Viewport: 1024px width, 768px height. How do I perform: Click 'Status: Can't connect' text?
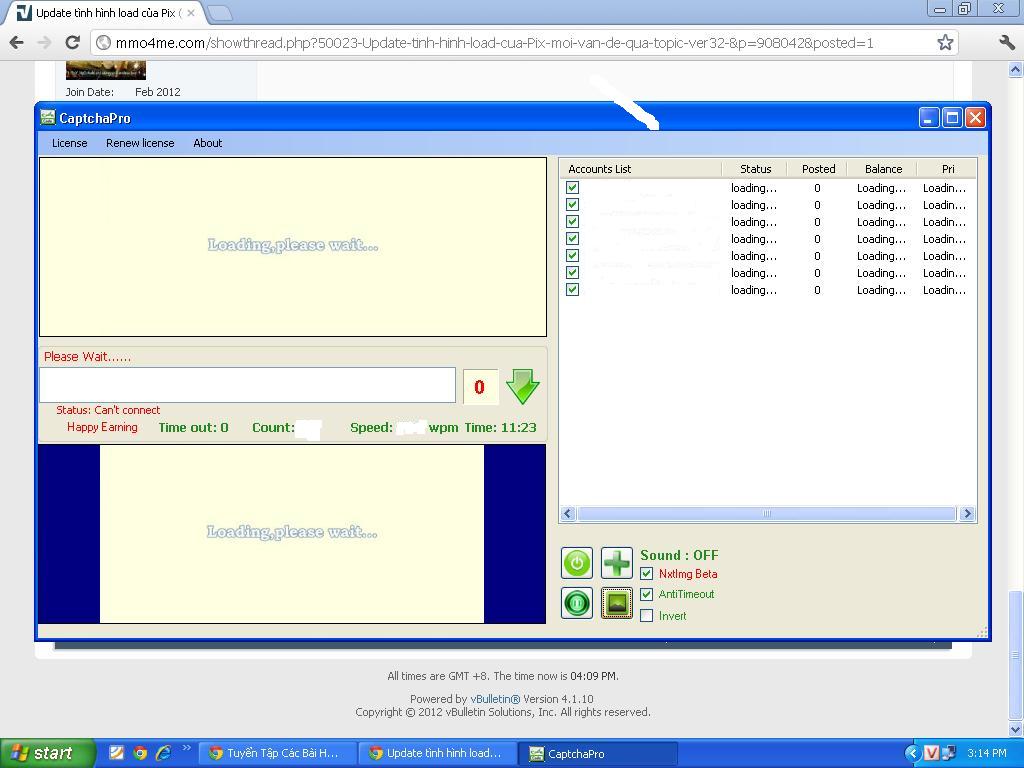tap(108, 410)
